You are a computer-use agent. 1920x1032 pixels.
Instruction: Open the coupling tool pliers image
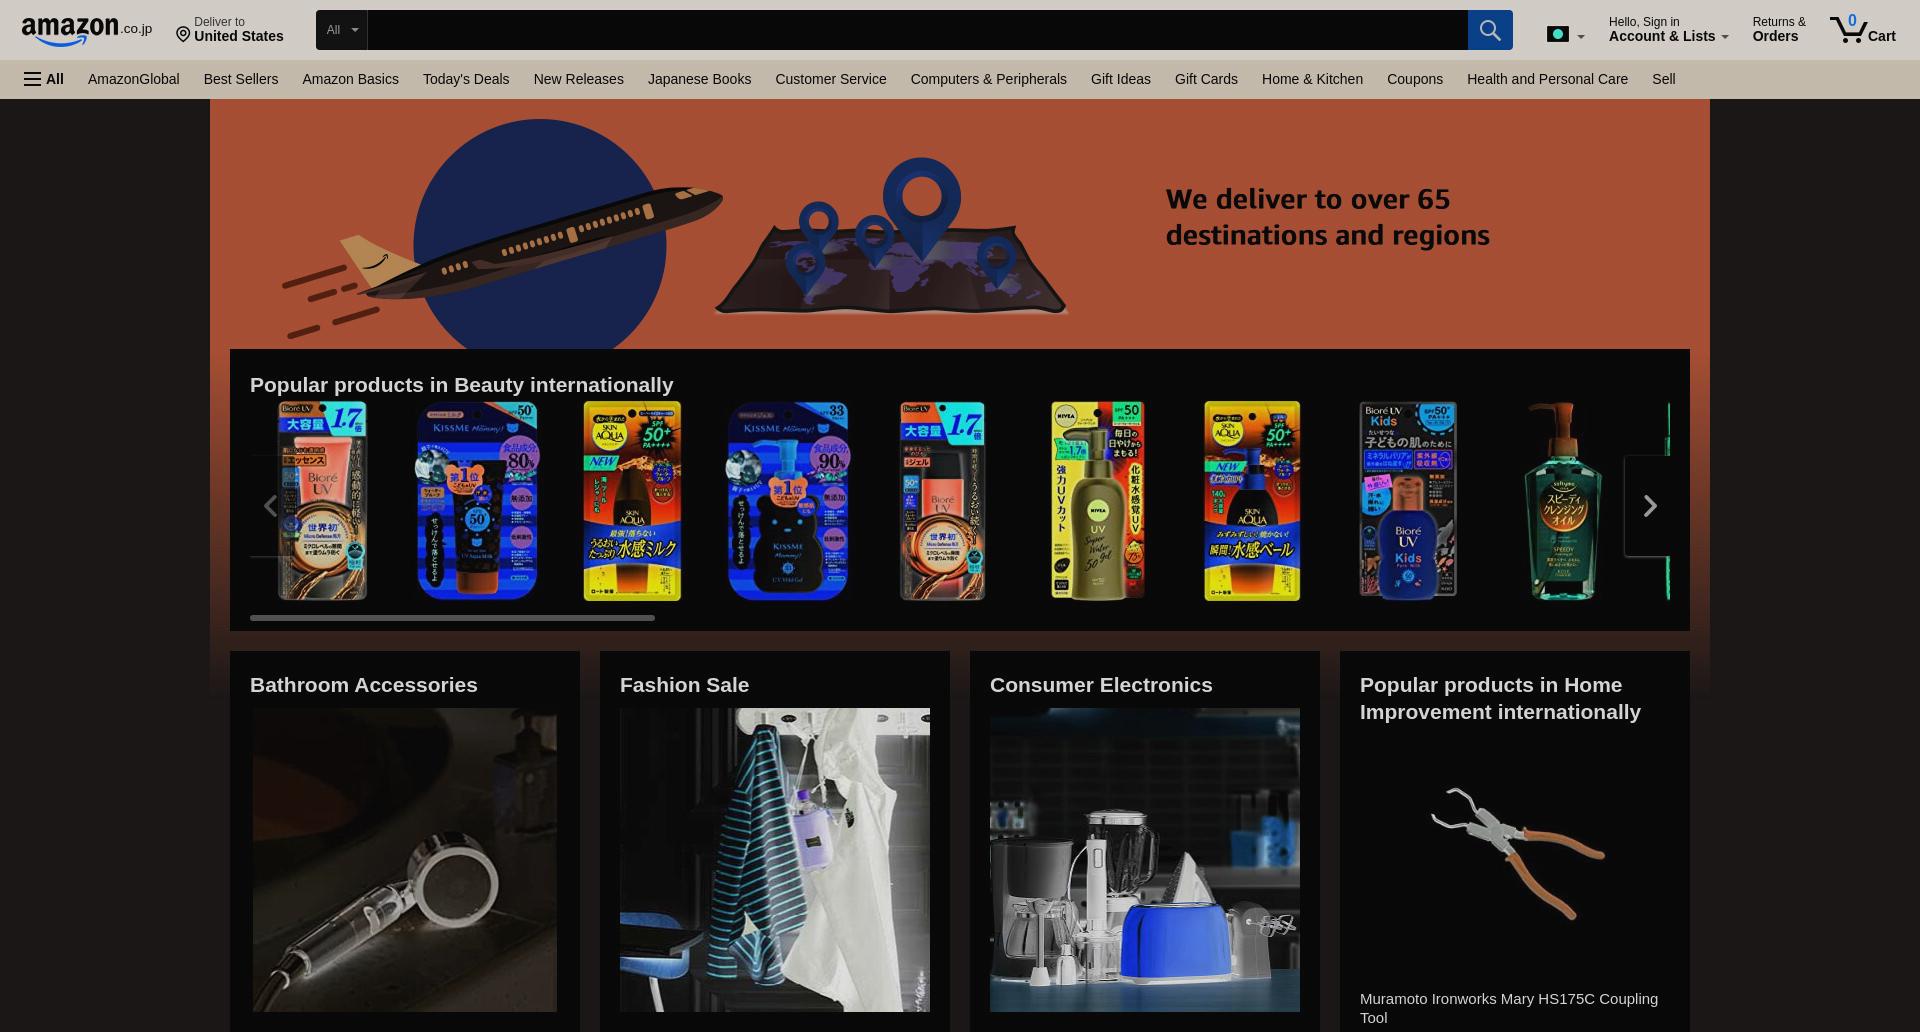pyautogui.click(x=1517, y=853)
